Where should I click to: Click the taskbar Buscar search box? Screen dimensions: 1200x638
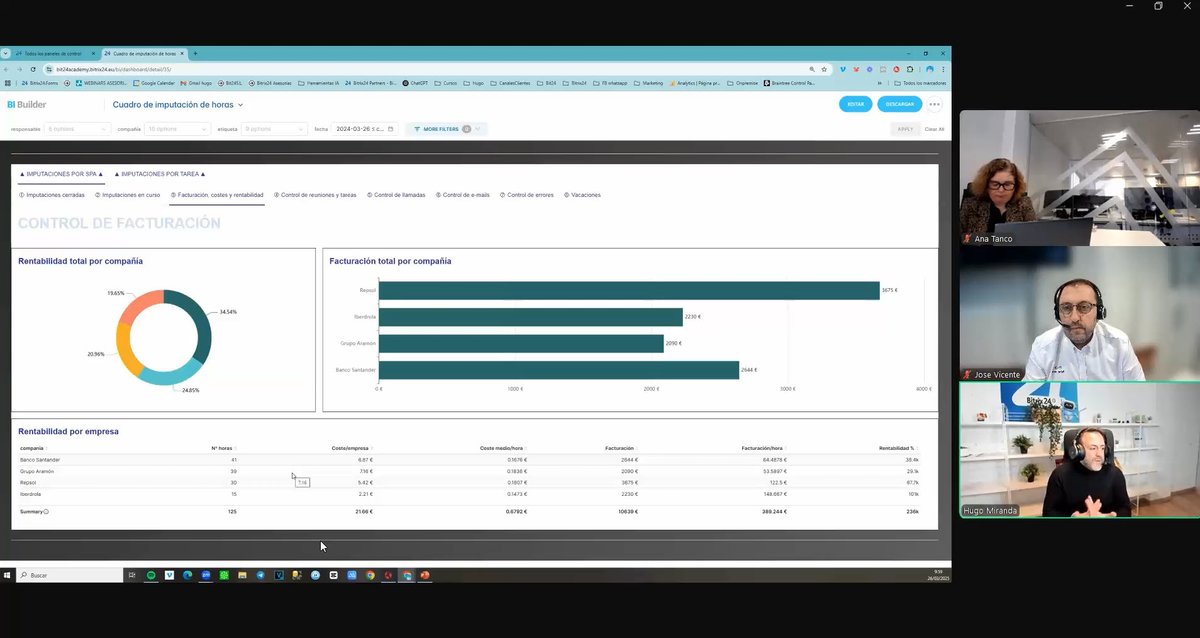(70, 575)
